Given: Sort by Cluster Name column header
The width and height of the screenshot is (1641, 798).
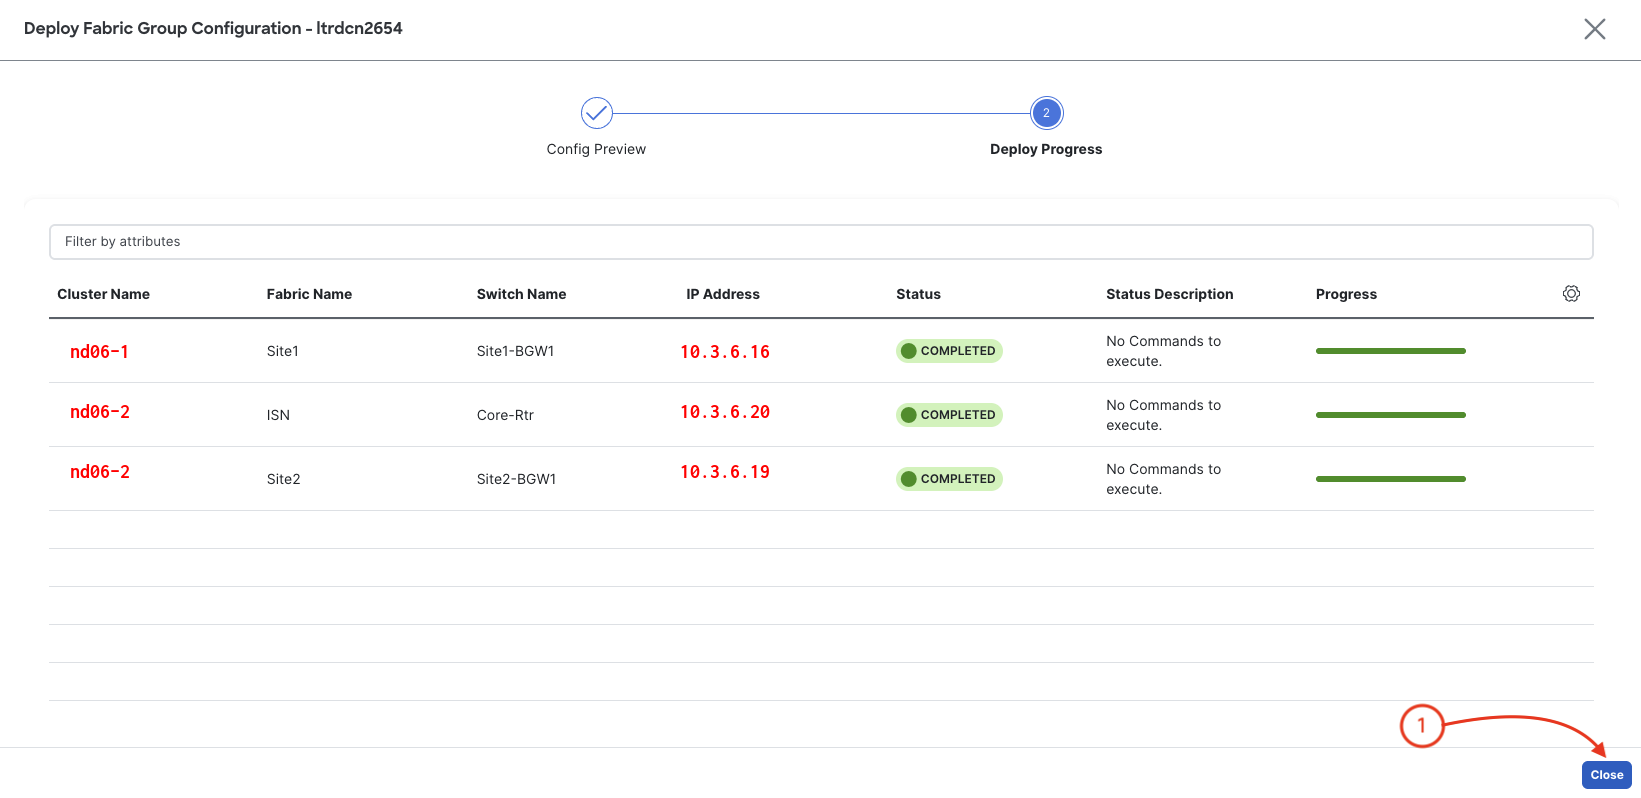Looking at the screenshot, I should point(103,294).
